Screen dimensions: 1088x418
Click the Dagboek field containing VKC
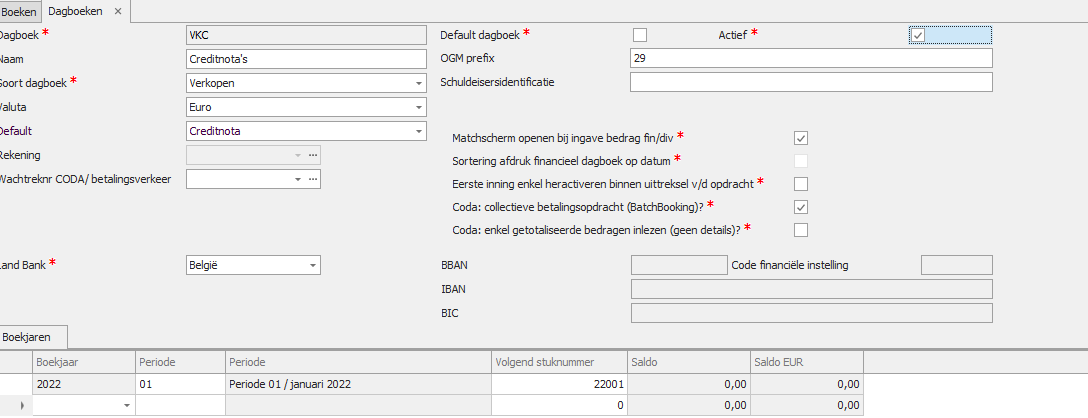coord(306,35)
